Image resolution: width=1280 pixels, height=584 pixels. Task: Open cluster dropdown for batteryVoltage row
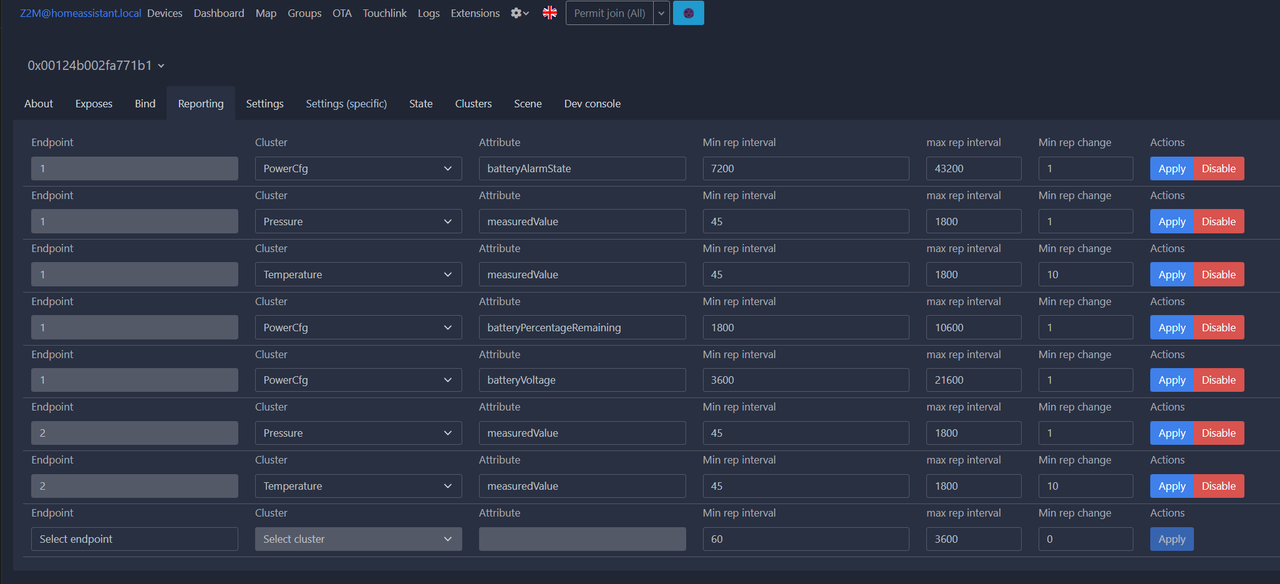(358, 380)
